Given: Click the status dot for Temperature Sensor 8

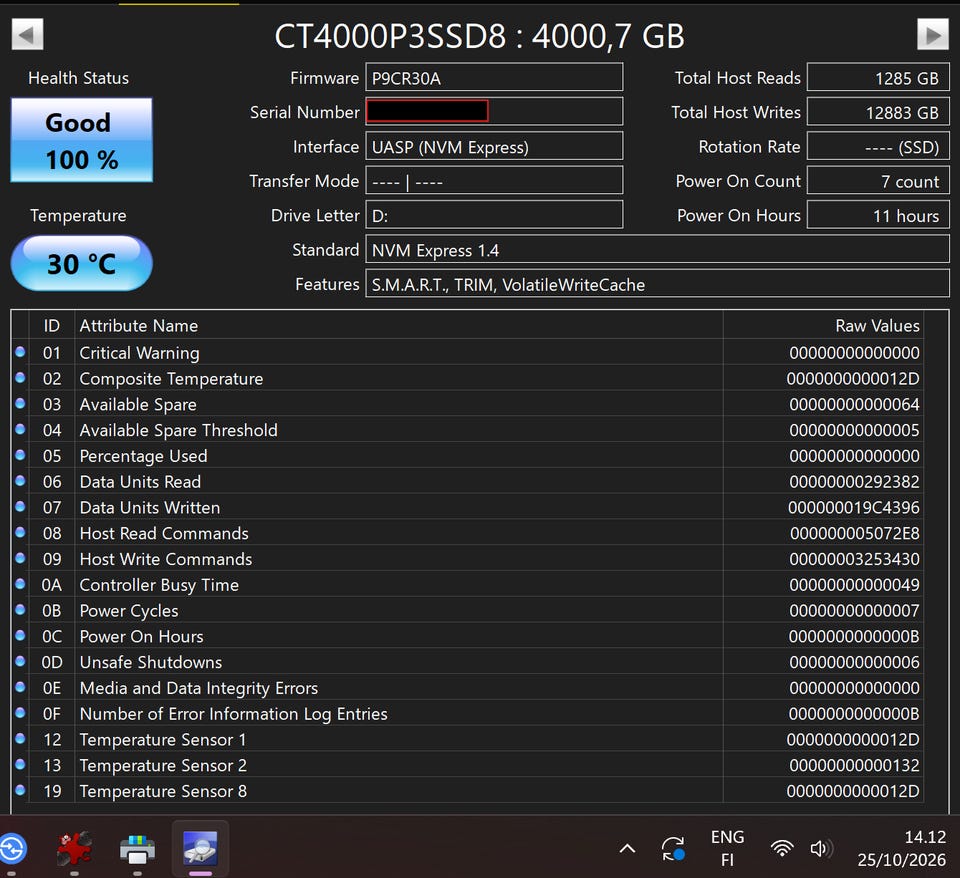Looking at the screenshot, I should click(20, 790).
